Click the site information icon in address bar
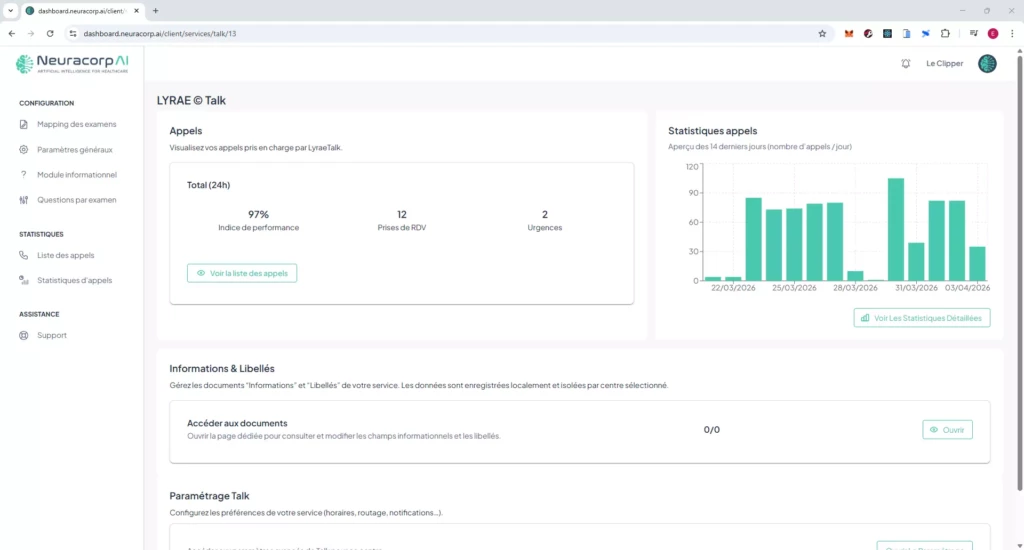 pyautogui.click(x=72, y=33)
